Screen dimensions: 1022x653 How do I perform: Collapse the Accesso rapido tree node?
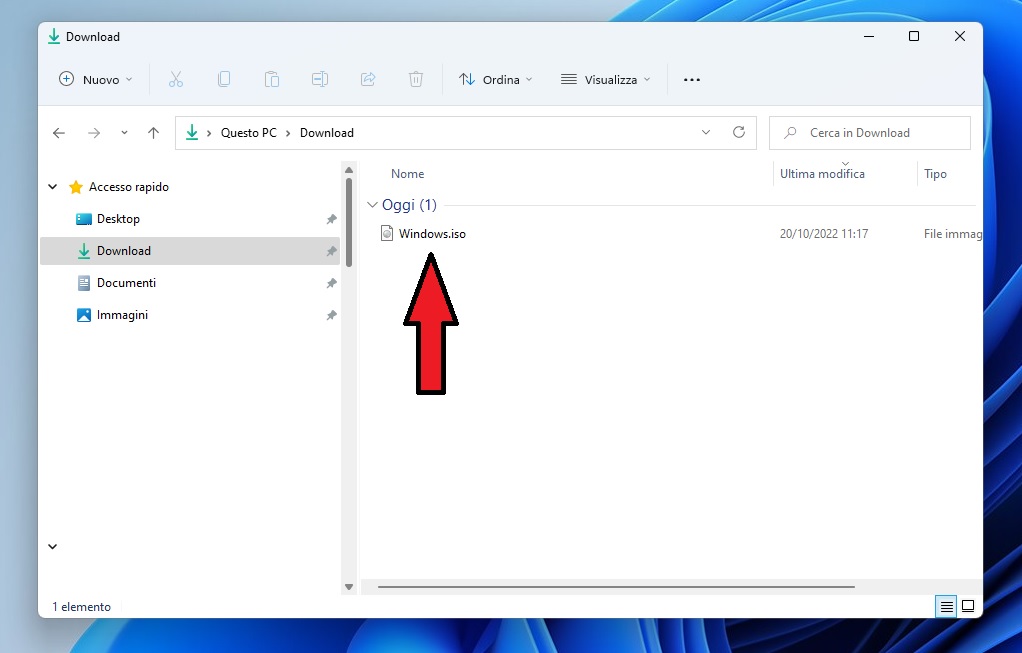coord(53,187)
